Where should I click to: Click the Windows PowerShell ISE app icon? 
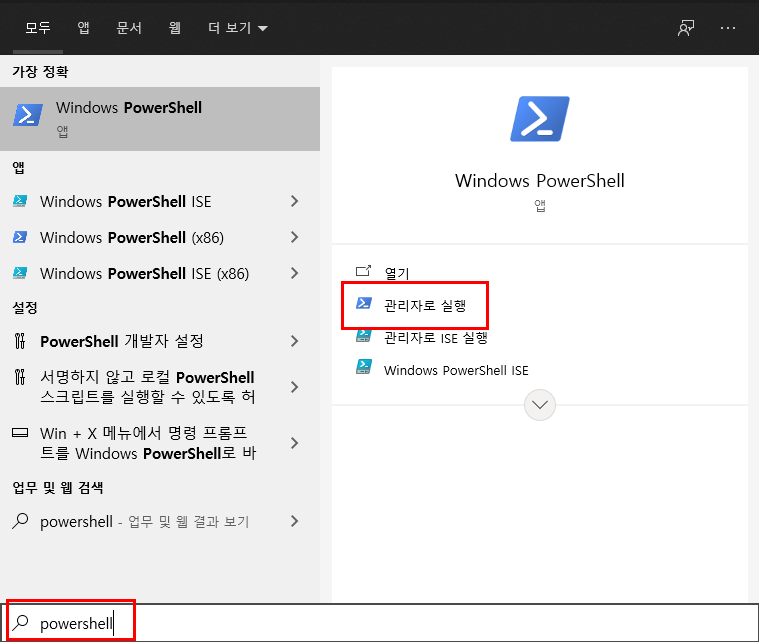[x=20, y=201]
